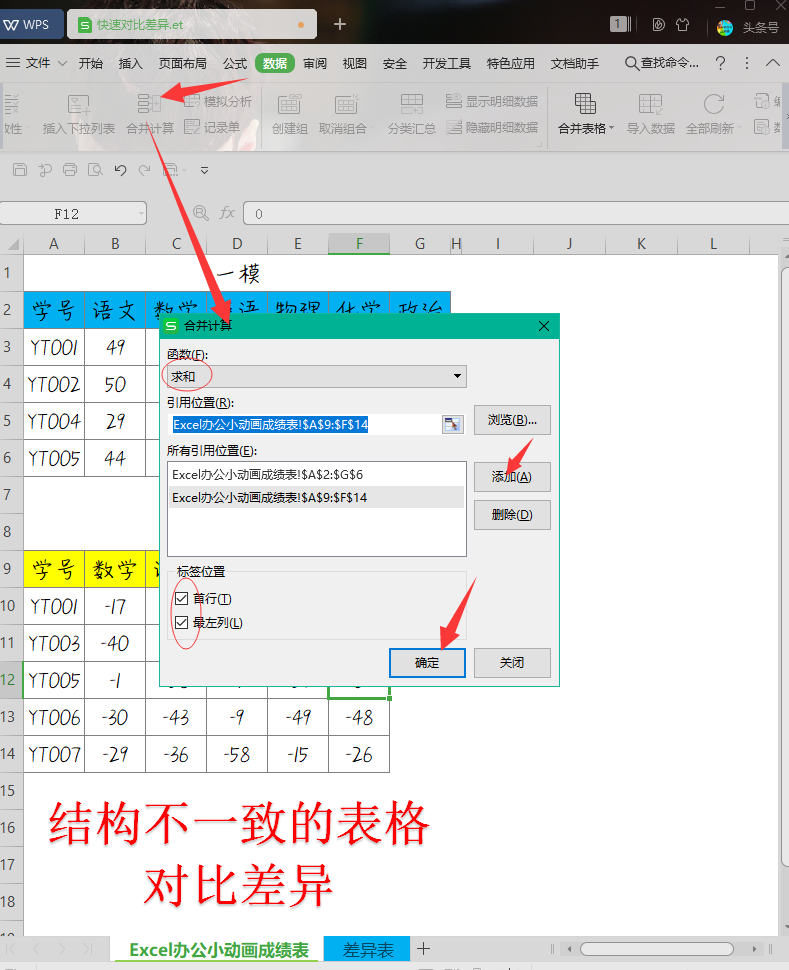Open the more options vertical dots menu

pos(747,63)
